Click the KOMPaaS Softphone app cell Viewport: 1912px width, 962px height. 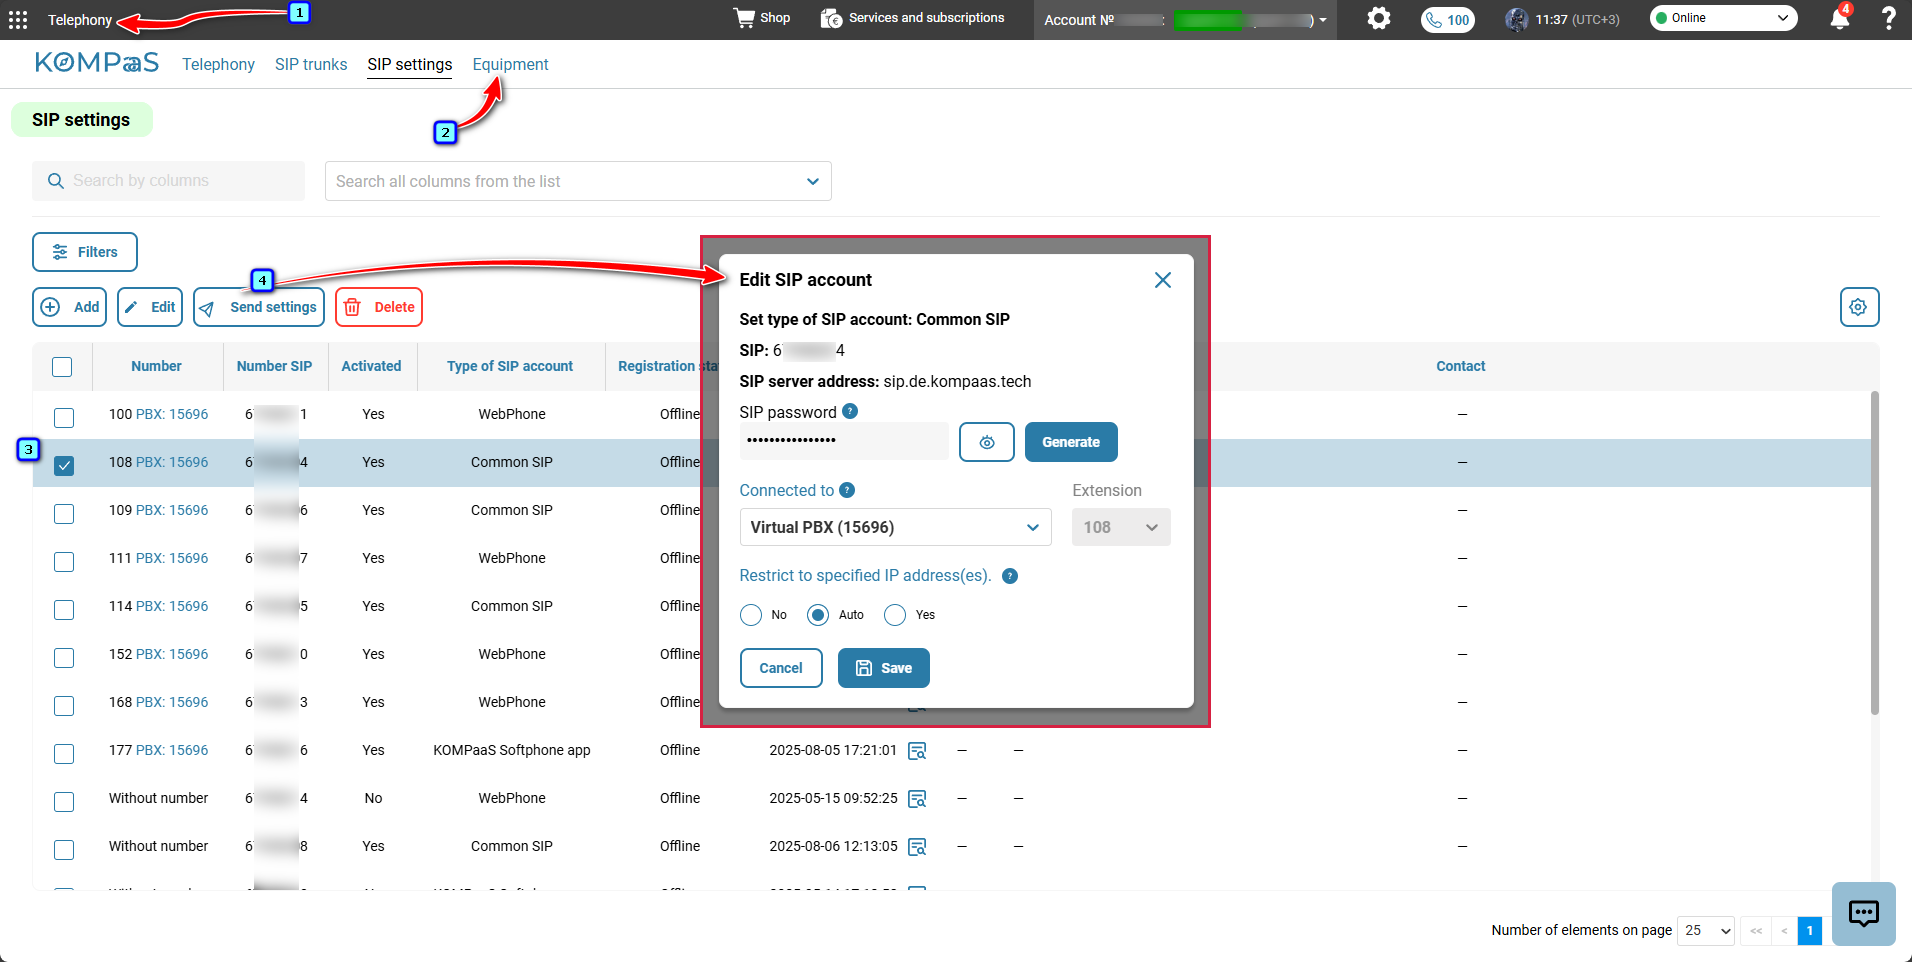[512, 750]
